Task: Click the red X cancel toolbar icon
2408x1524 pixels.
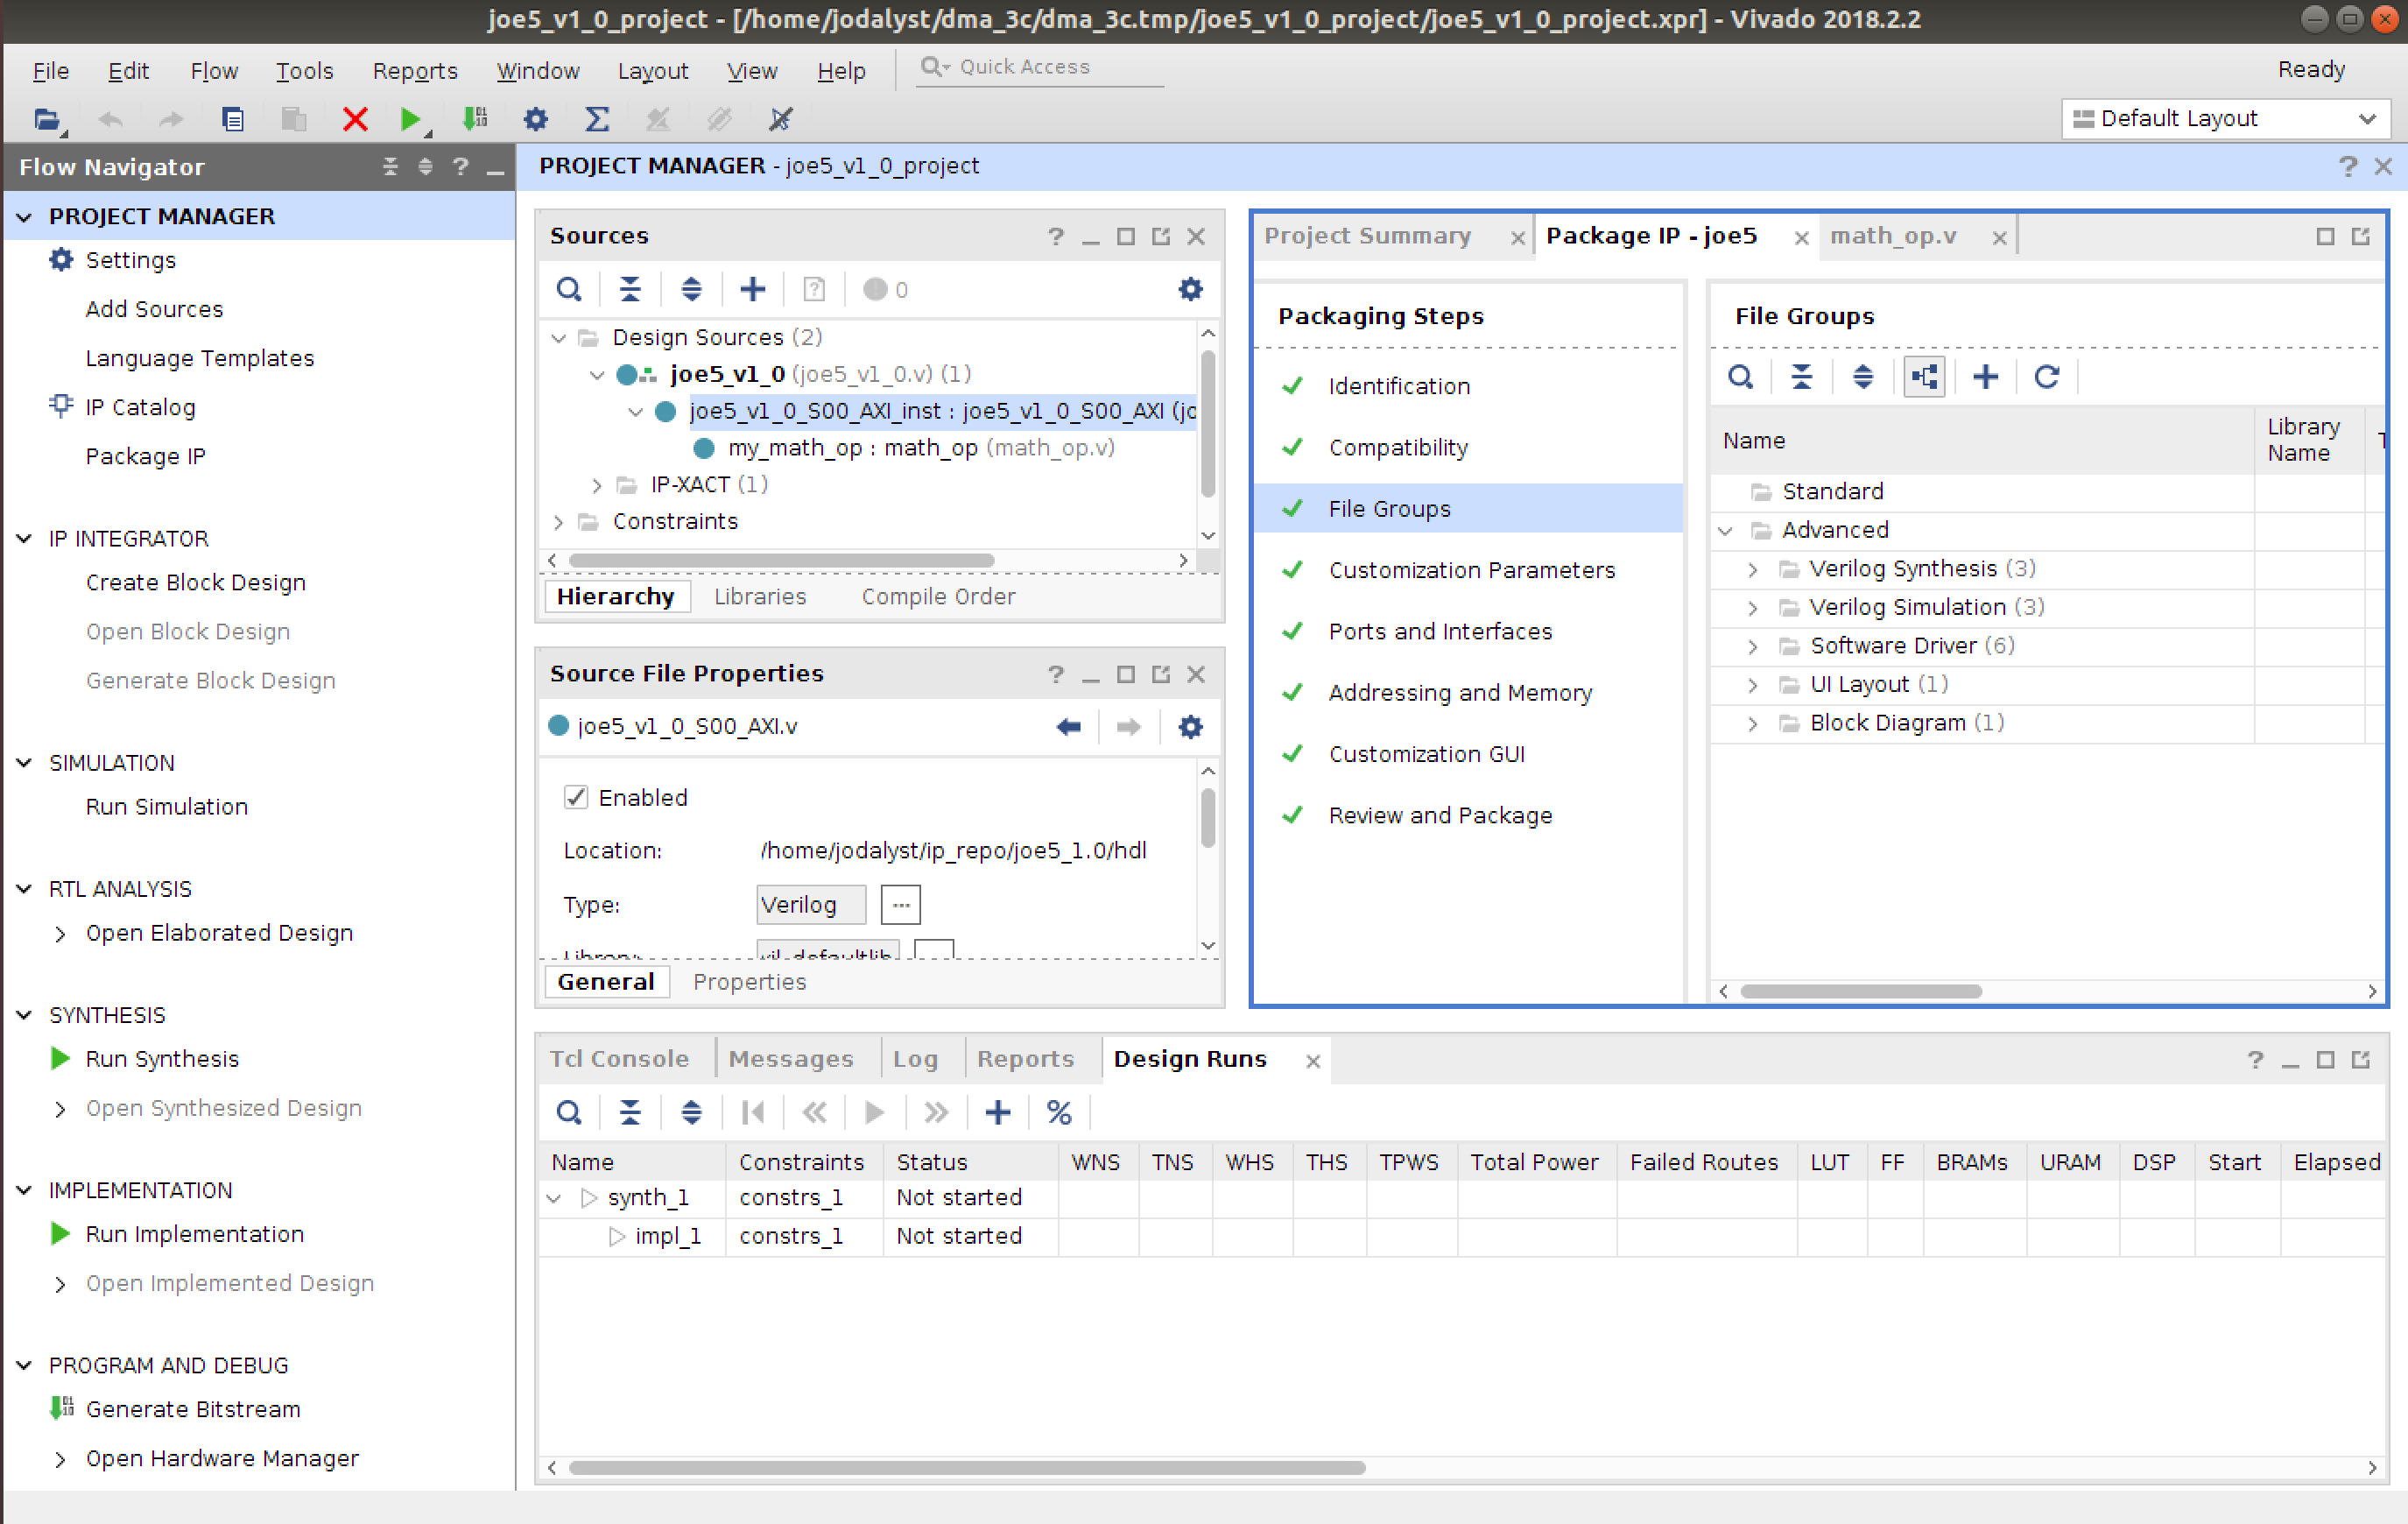Action: tap(355, 119)
